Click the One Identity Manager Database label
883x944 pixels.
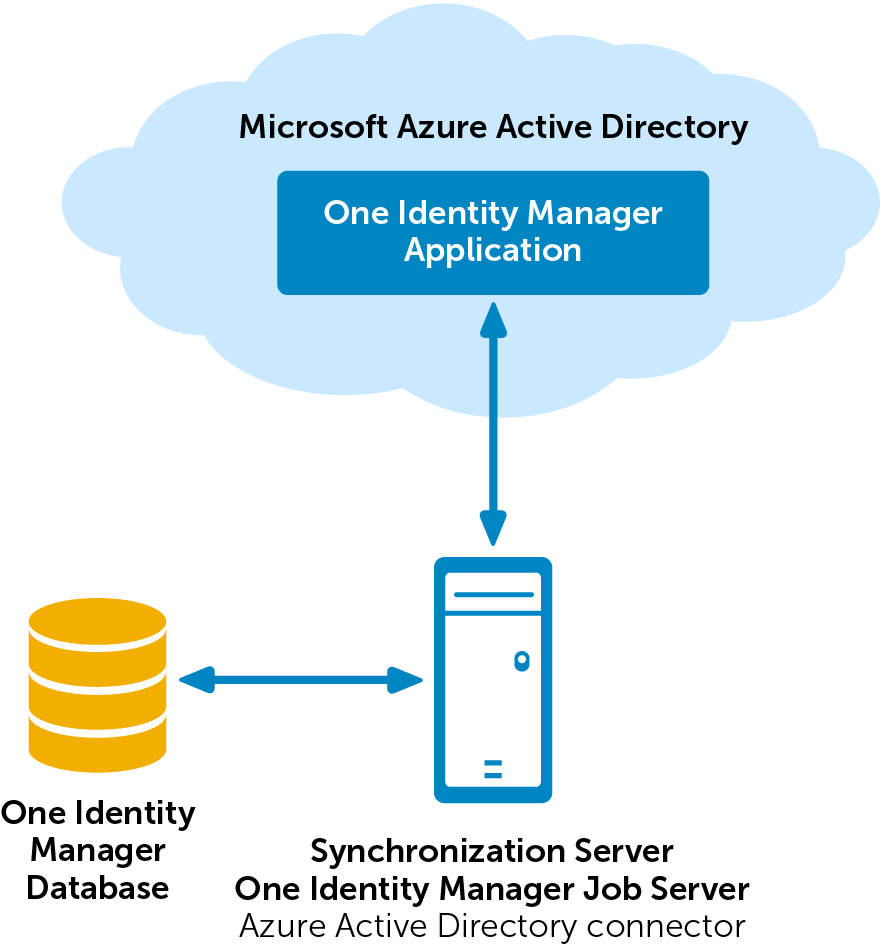pos(98,850)
